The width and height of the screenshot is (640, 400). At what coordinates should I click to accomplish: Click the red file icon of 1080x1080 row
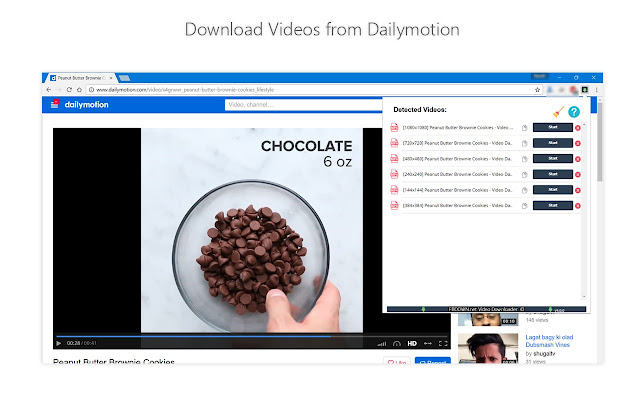tap(394, 127)
